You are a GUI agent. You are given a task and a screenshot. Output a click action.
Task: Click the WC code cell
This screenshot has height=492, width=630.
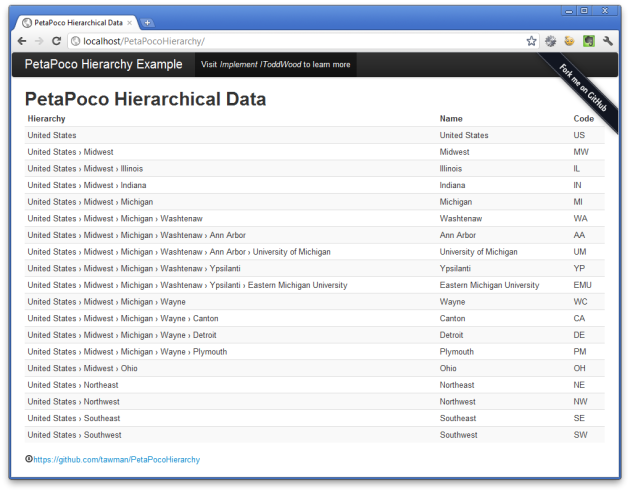(580, 302)
